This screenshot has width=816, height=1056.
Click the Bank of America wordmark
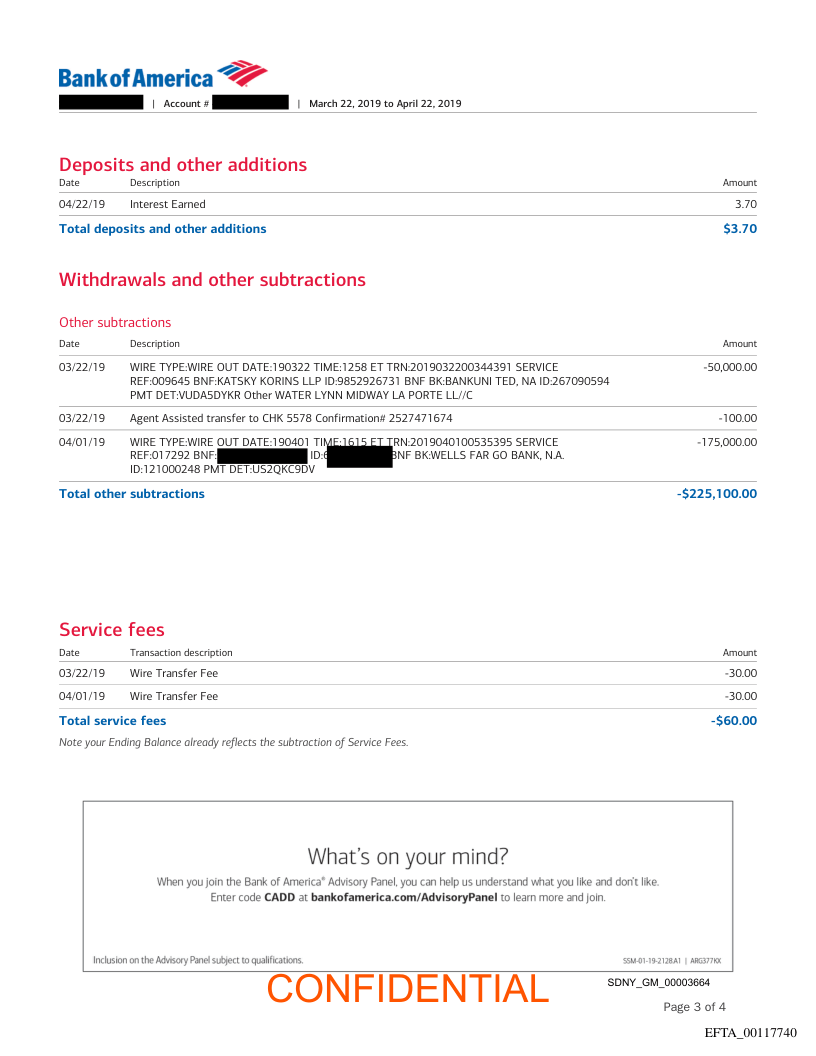coord(136,78)
